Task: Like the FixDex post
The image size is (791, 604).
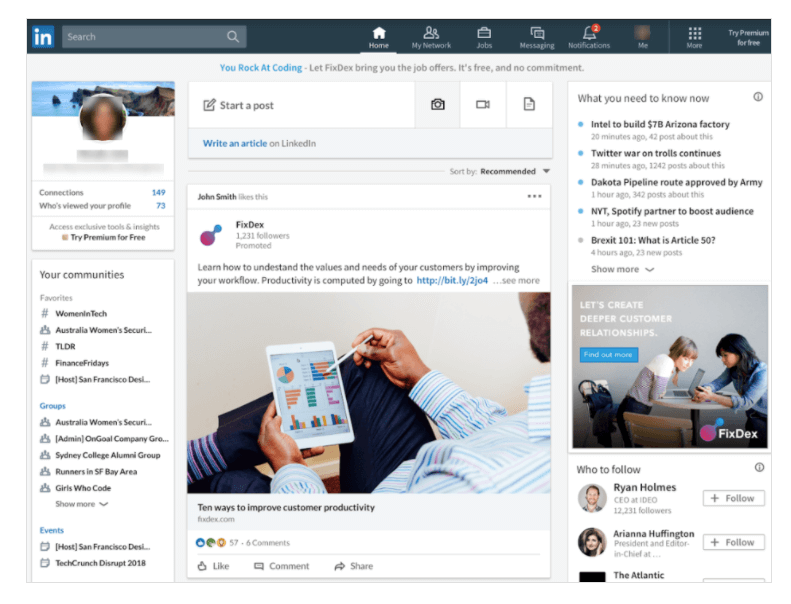Action: point(213,566)
